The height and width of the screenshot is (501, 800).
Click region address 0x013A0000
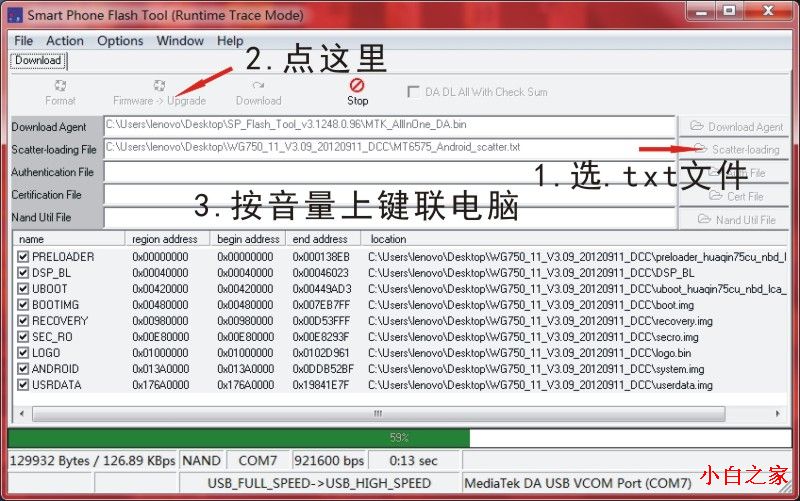[161, 369]
